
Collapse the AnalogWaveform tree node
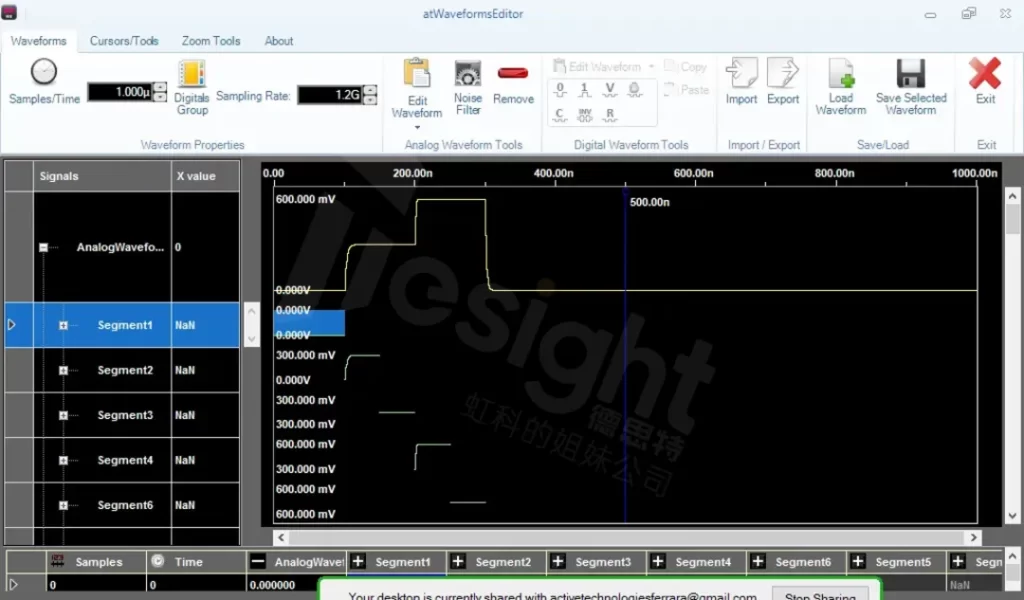click(43, 247)
